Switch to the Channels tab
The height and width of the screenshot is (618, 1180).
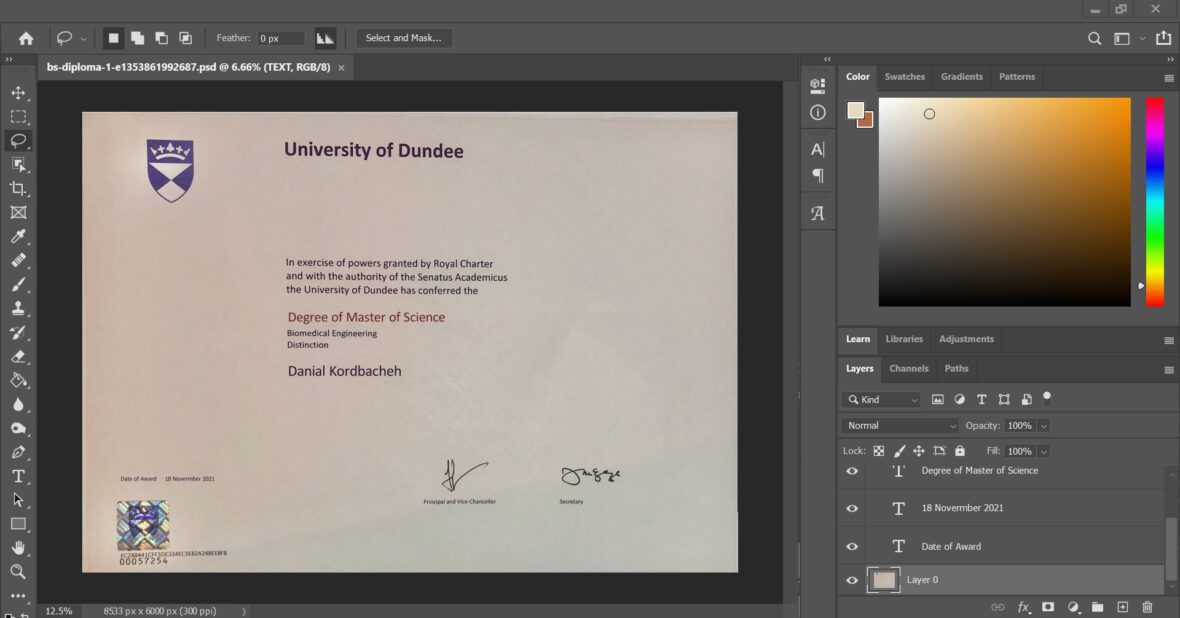(x=908, y=369)
